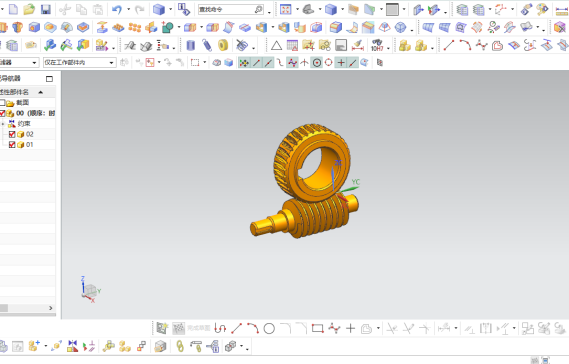Click the navigator horizontal scrollbar right arrow

50,308
